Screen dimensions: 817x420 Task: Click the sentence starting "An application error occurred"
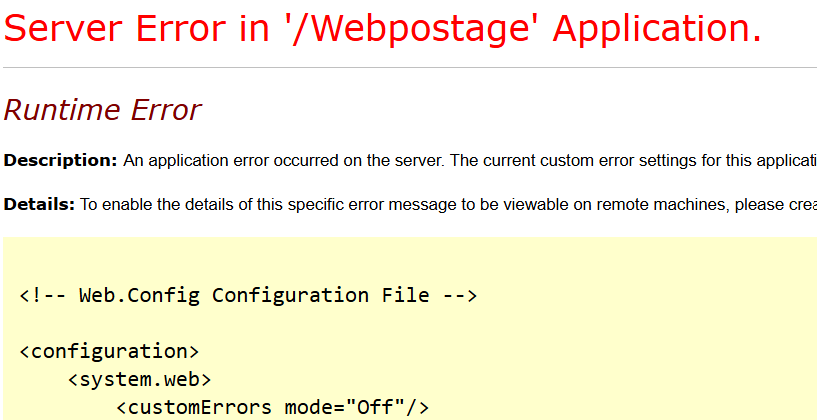pos(470,161)
